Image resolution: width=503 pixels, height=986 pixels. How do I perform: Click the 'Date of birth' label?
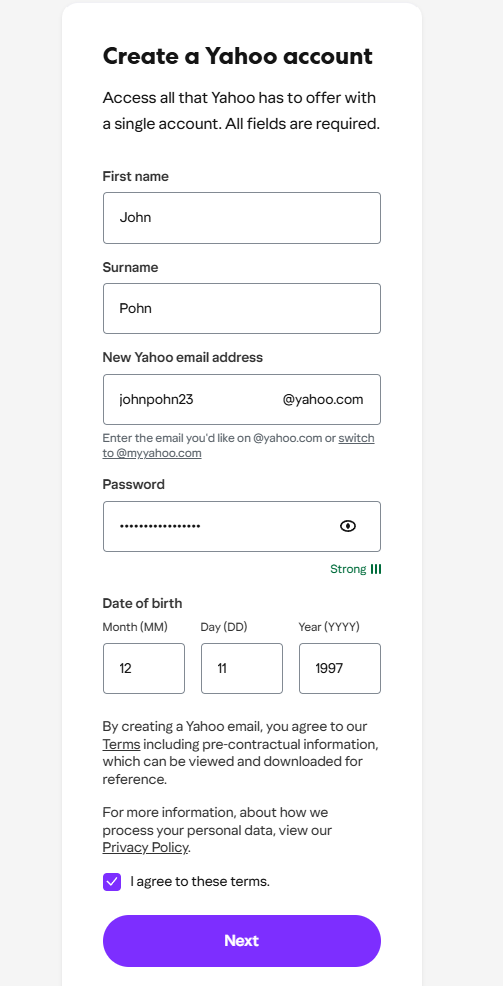(x=142, y=603)
